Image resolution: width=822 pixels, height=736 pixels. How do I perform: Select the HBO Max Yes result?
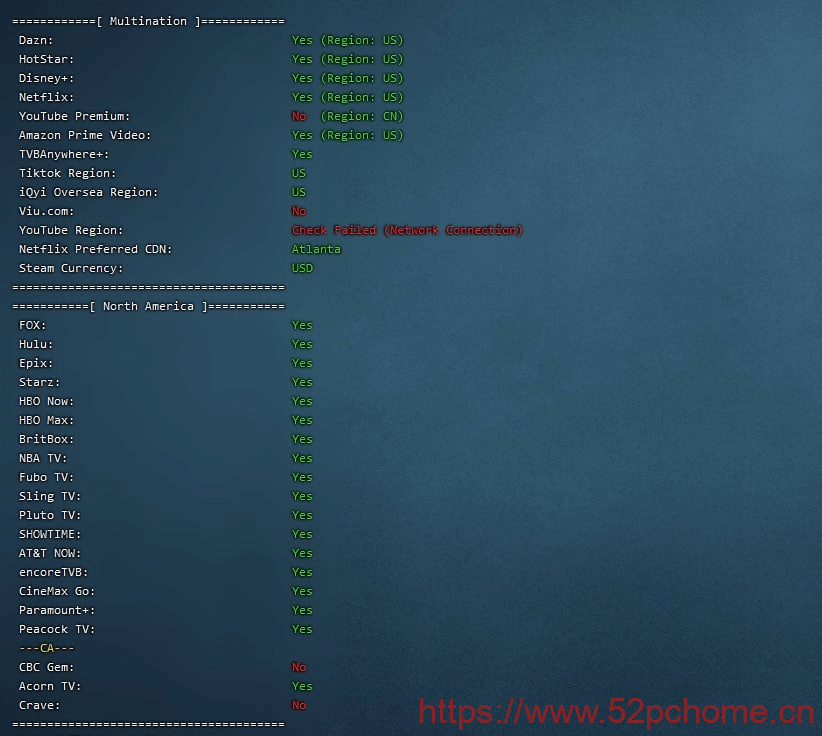click(x=302, y=420)
